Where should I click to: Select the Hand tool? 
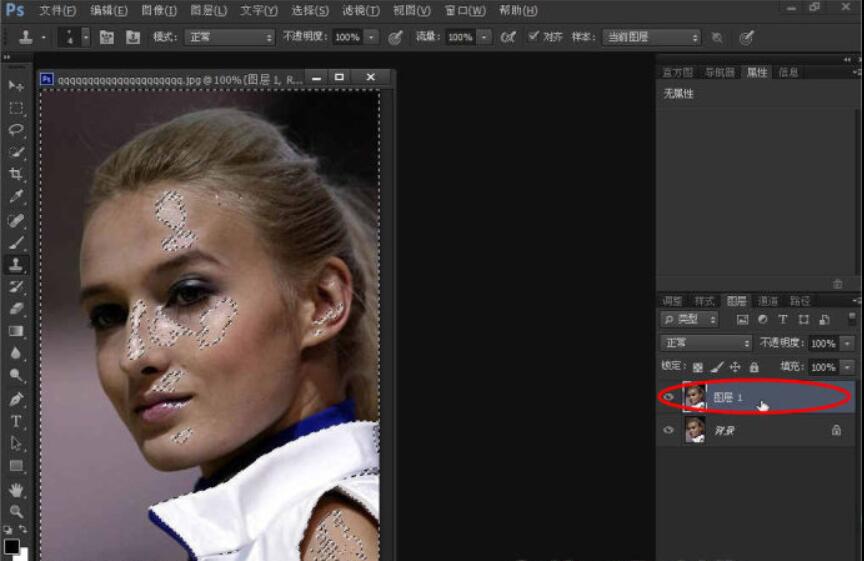15,489
